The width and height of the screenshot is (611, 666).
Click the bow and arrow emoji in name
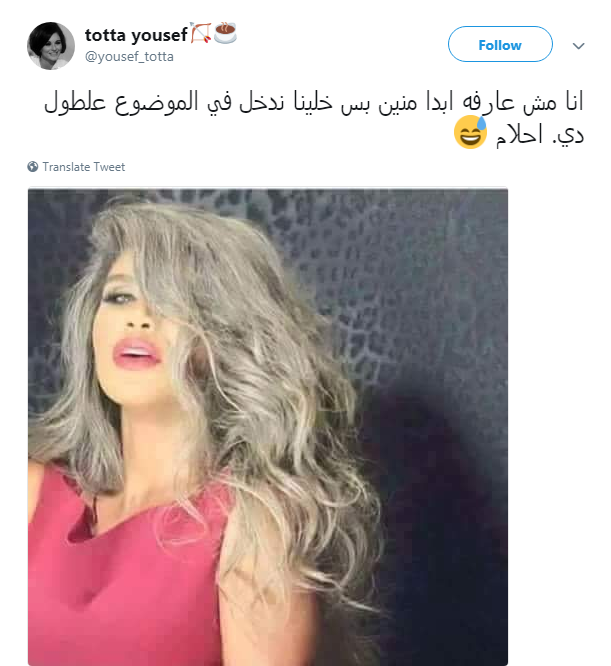(x=200, y=33)
